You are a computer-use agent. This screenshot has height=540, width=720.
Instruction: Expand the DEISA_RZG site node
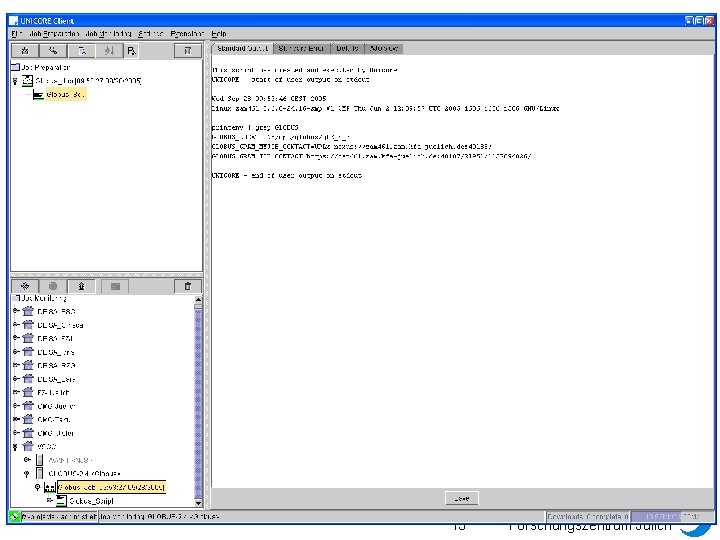(16, 366)
